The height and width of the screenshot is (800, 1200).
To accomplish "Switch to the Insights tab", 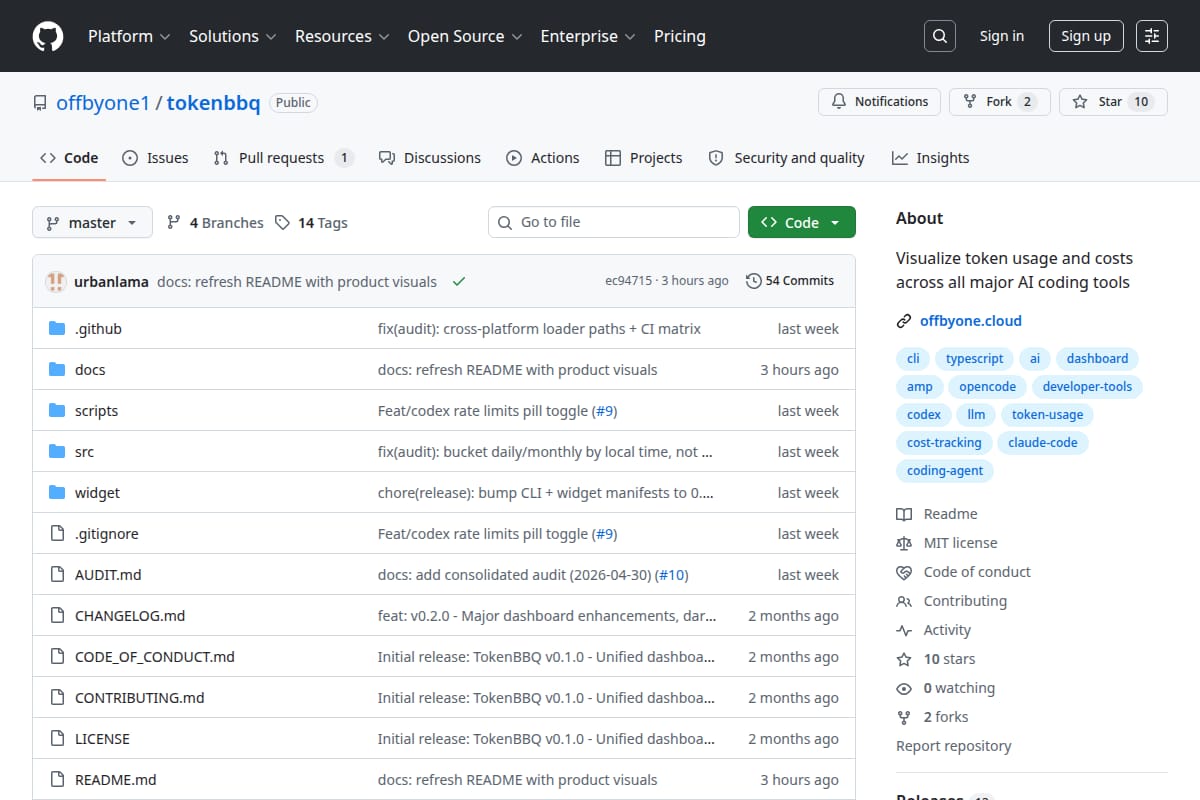I will [x=931, y=158].
